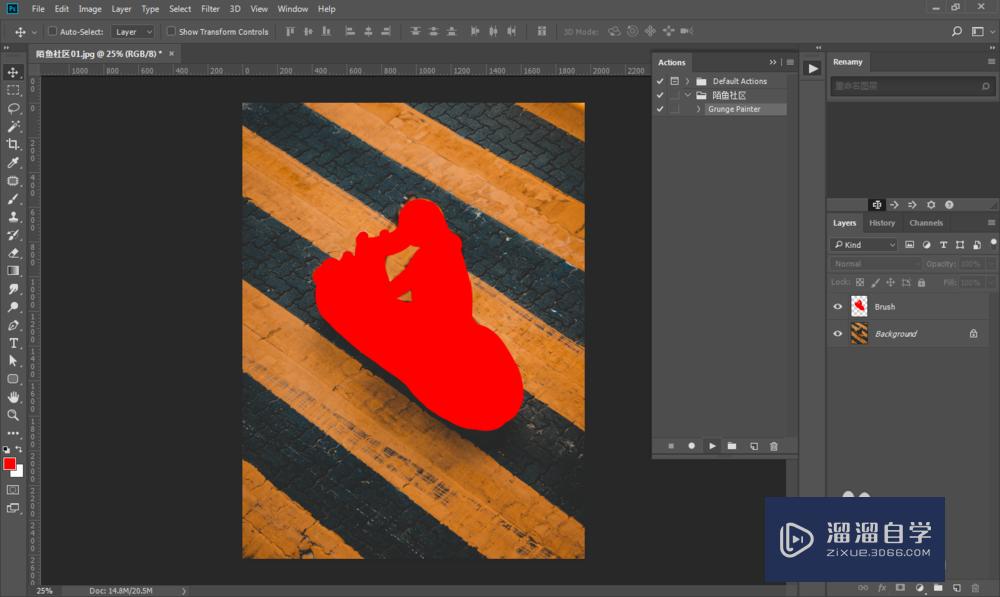Toggle Quick Mask mode
The width and height of the screenshot is (1000, 597).
(13, 490)
